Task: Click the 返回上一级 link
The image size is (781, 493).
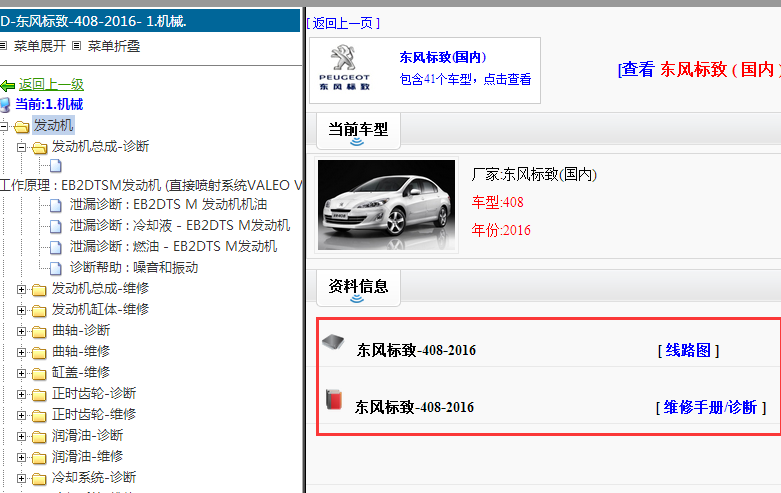Action: pos(51,85)
